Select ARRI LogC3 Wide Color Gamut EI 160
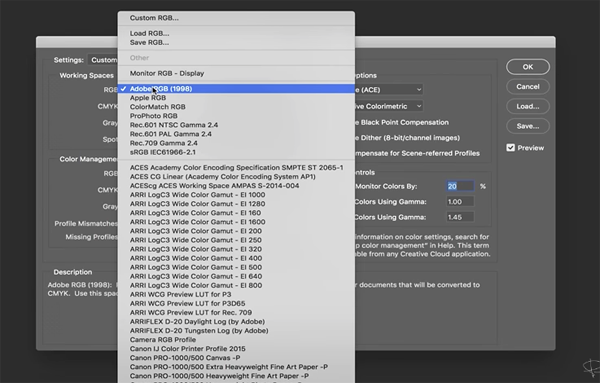The height and width of the screenshot is (383, 600). (x=236, y=213)
